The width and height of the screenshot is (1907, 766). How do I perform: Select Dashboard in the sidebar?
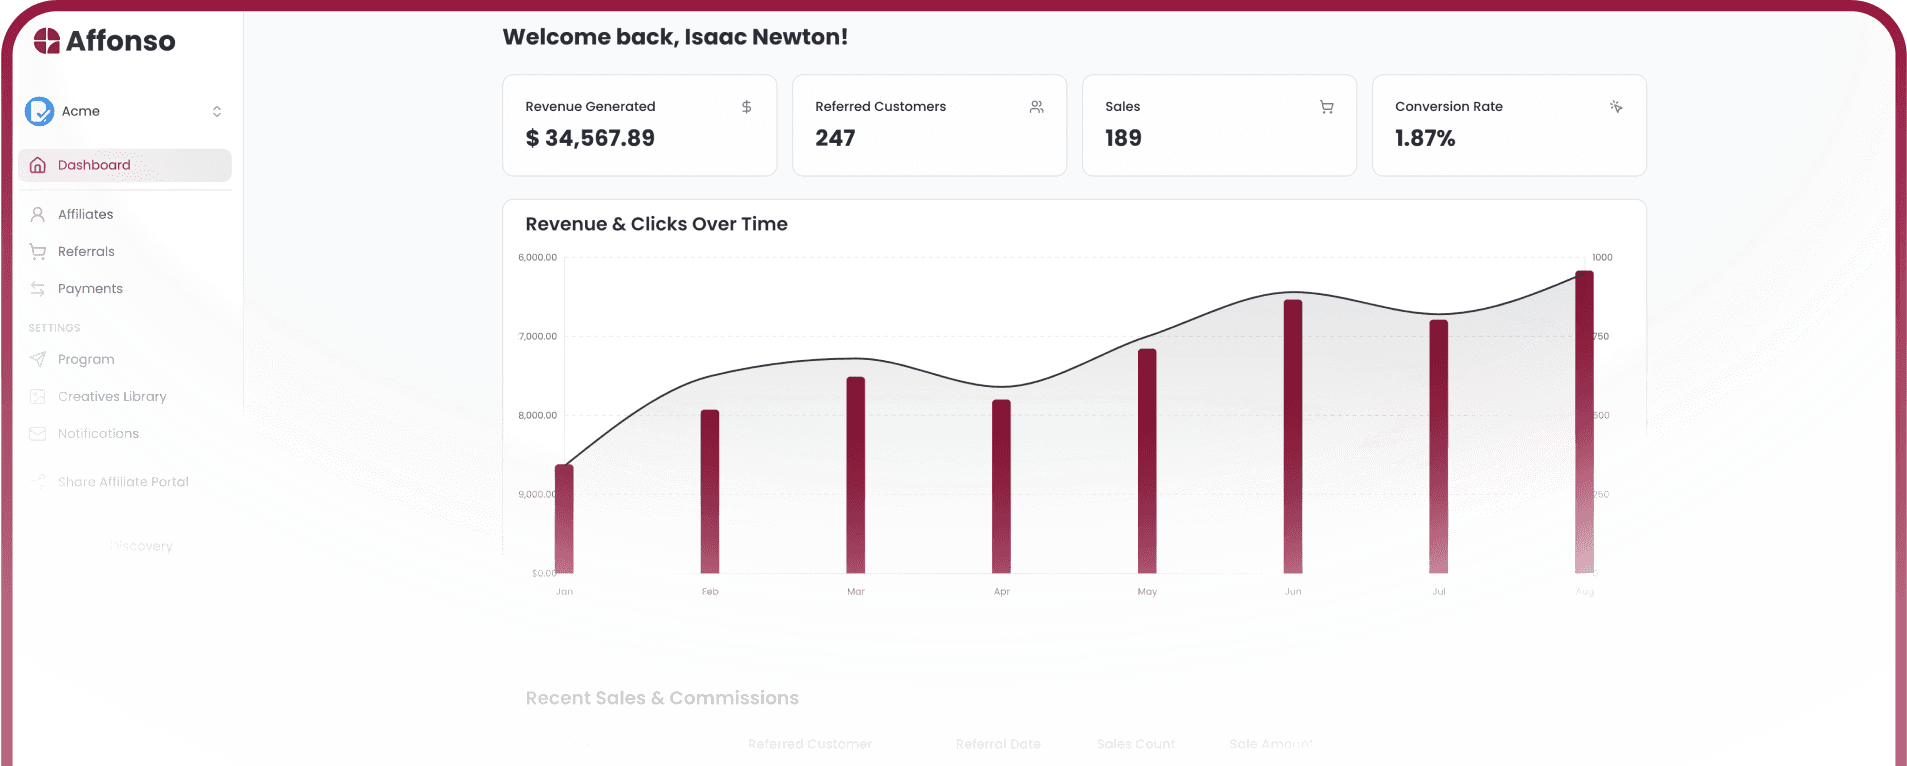click(x=94, y=165)
